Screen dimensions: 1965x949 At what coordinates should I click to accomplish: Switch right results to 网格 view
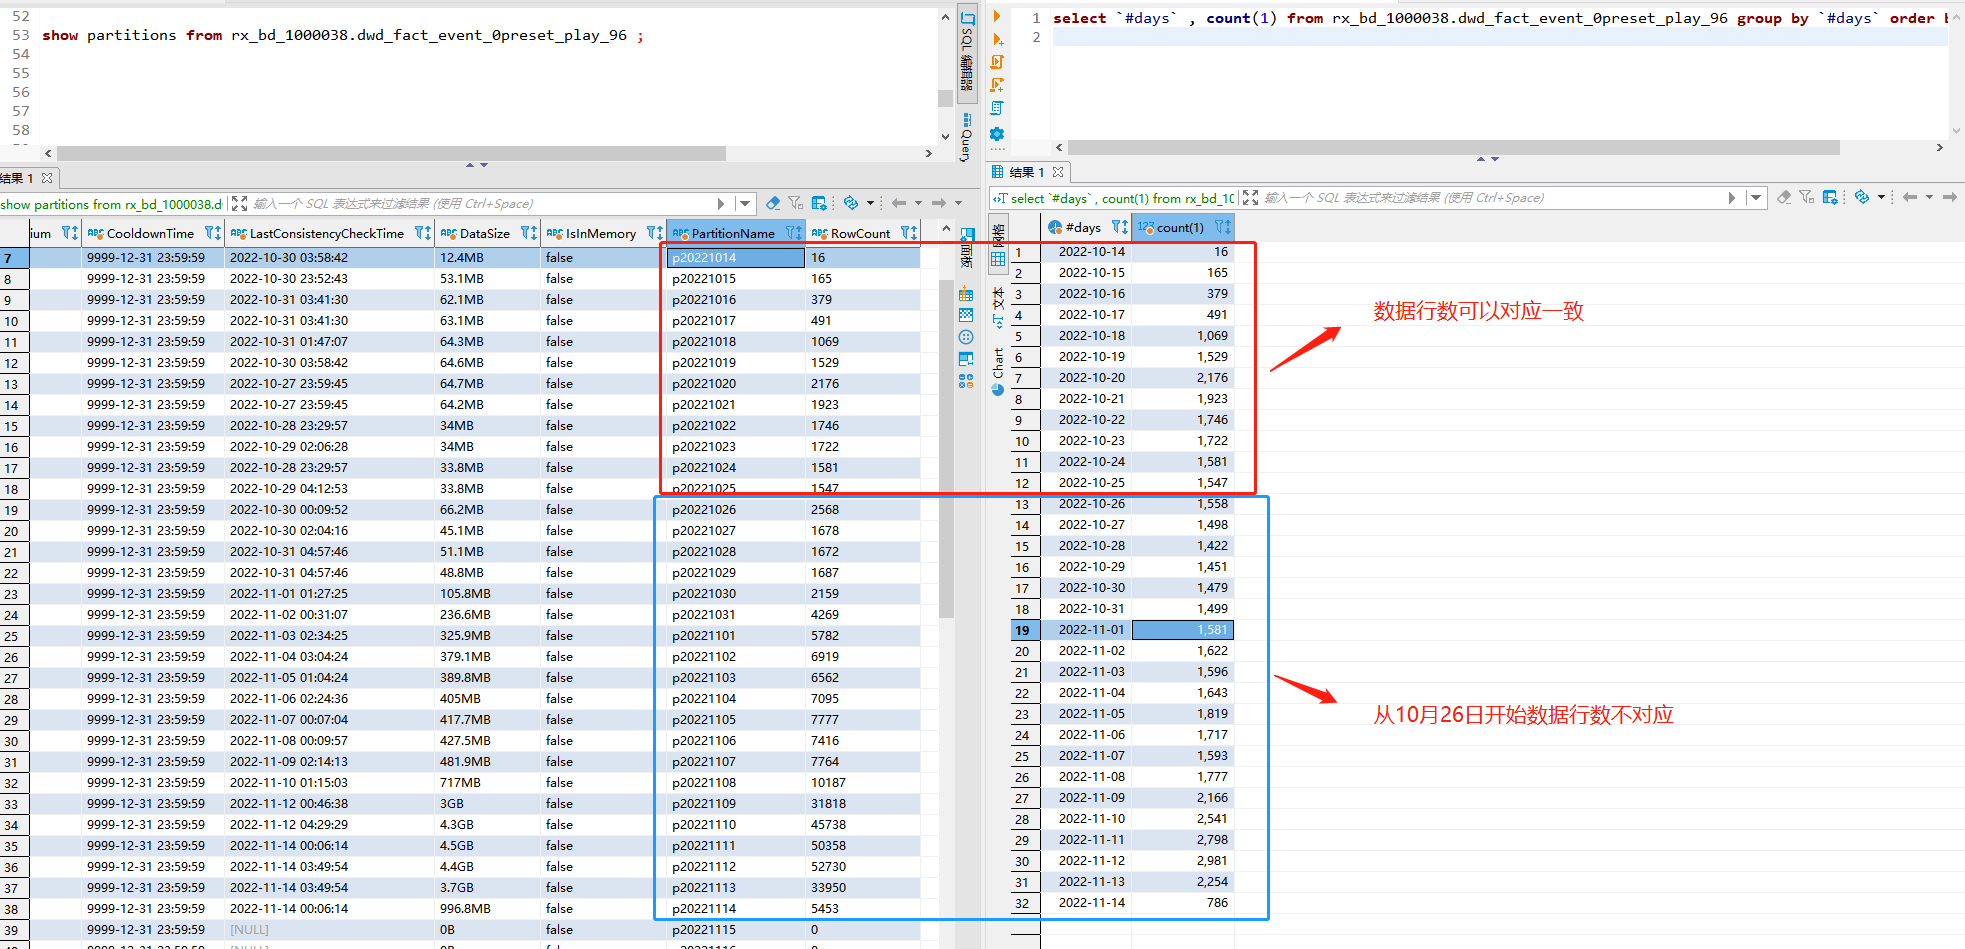tap(998, 246)
